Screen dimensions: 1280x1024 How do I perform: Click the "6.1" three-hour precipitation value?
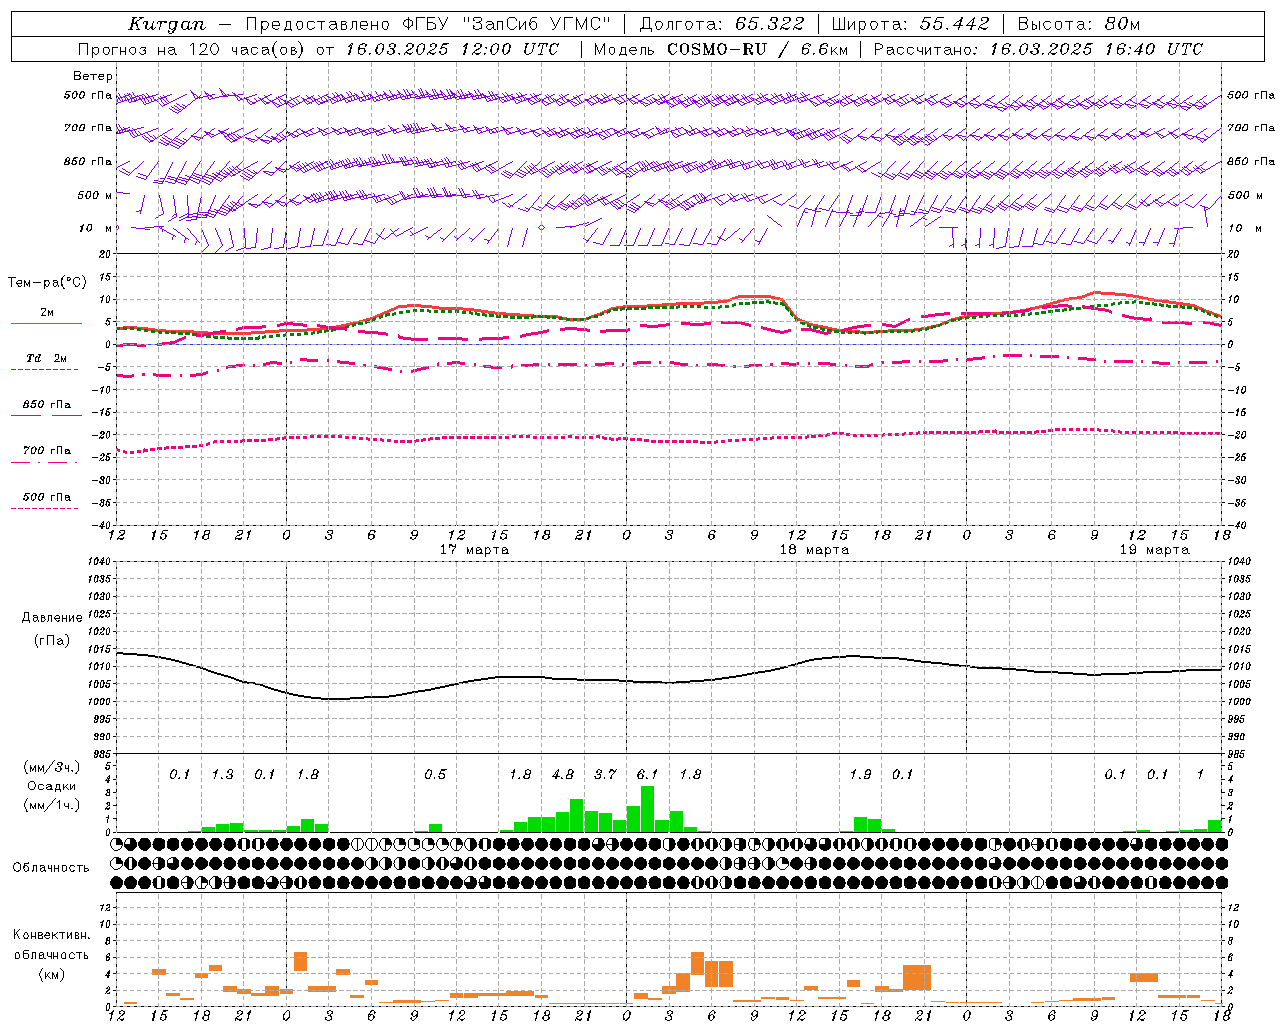tap(647, 775)
